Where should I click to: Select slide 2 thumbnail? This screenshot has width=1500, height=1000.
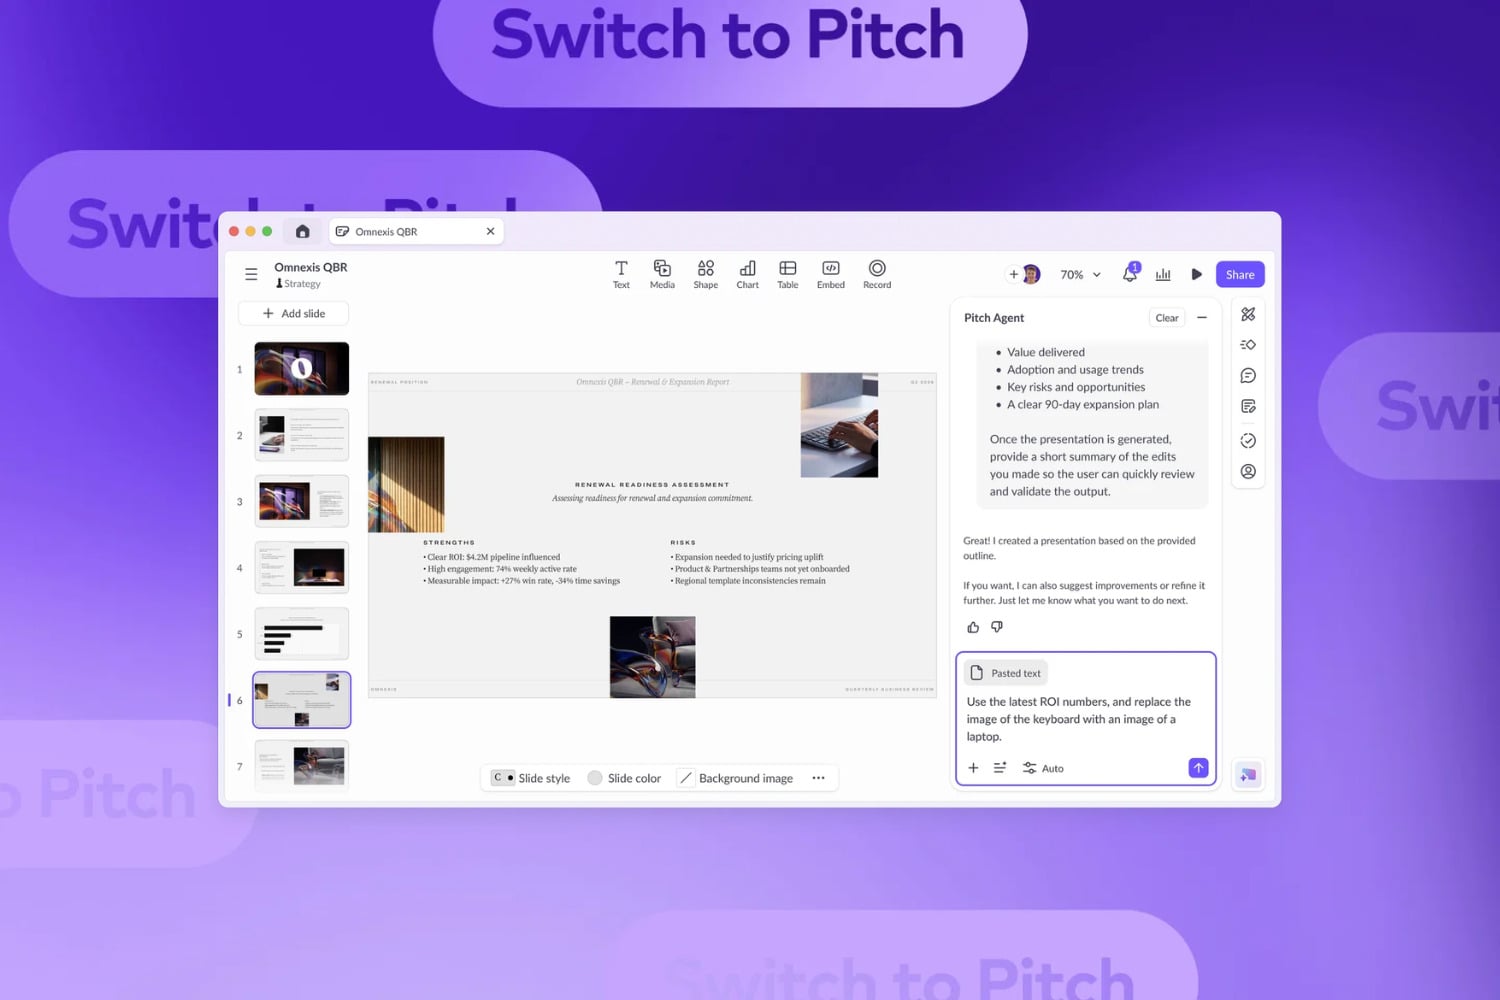tap(302, 435)
